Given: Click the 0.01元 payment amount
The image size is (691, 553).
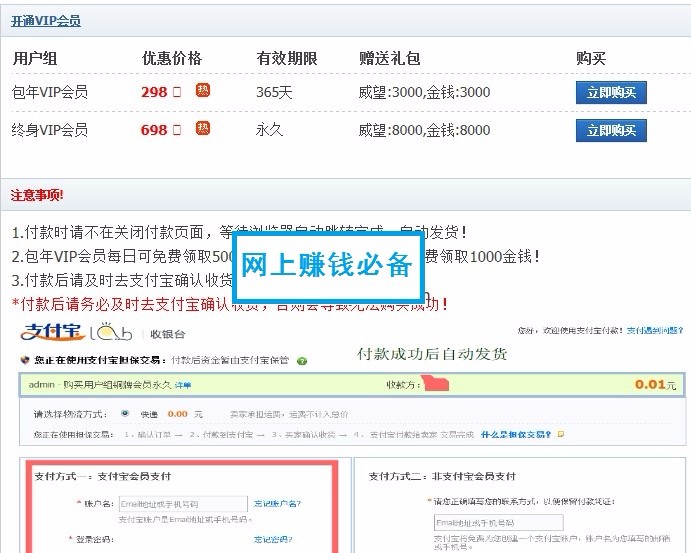Looking at the screenshot, I should (655, 385).
